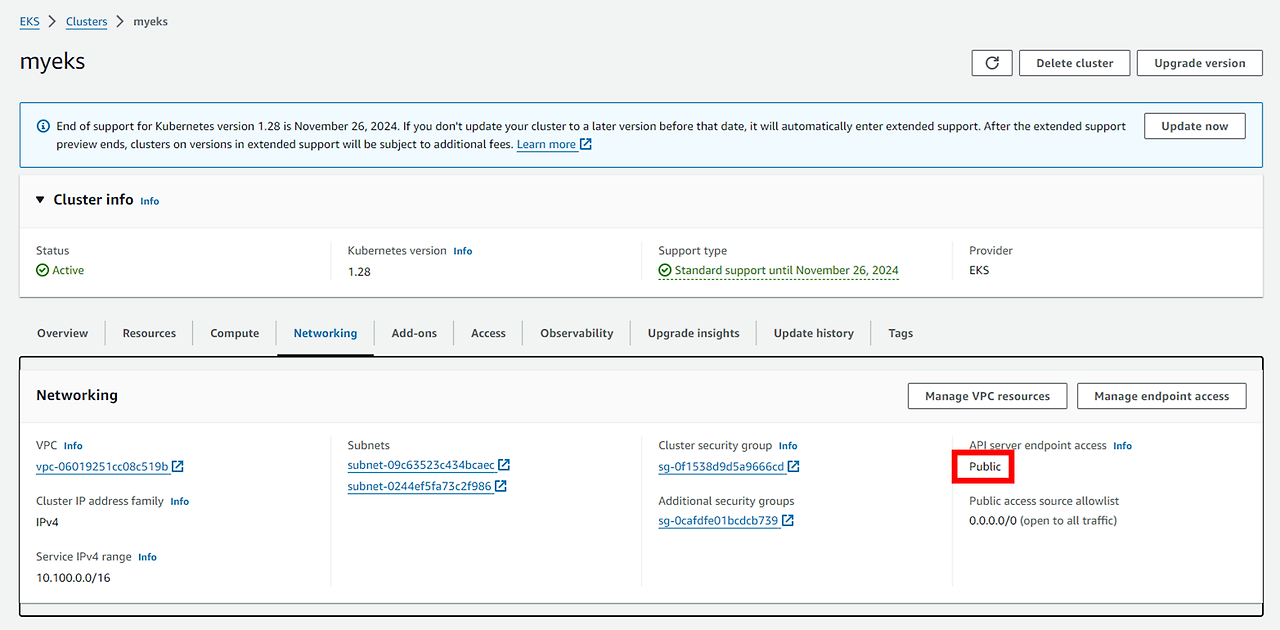The height and width of the screenshot is (630, 1280).
Task: Open the vpc-06019251cc08c519b link
Action: pos(102,466)
